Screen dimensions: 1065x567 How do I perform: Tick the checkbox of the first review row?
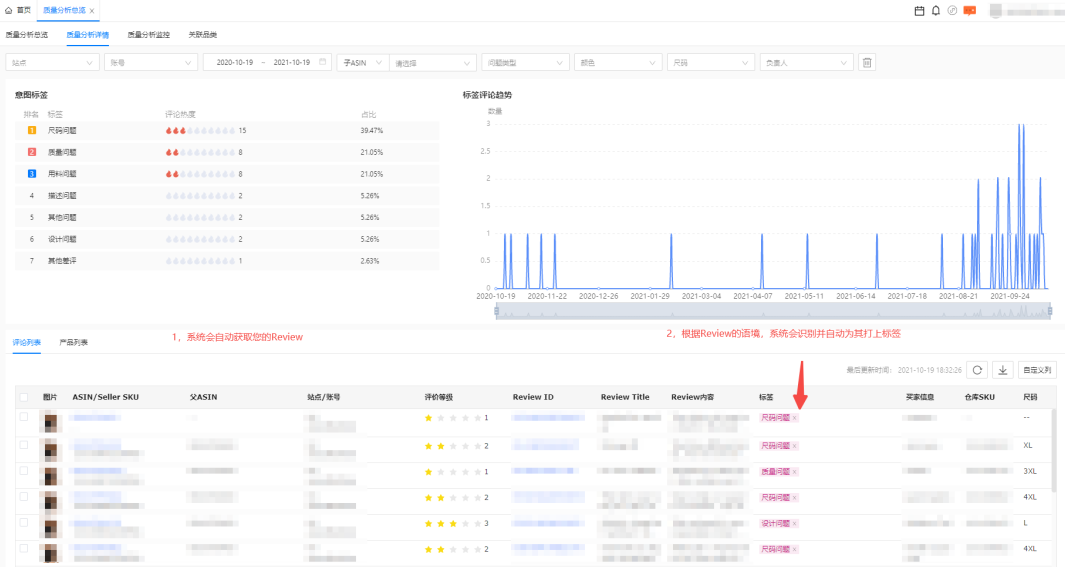tap(24, 417)
